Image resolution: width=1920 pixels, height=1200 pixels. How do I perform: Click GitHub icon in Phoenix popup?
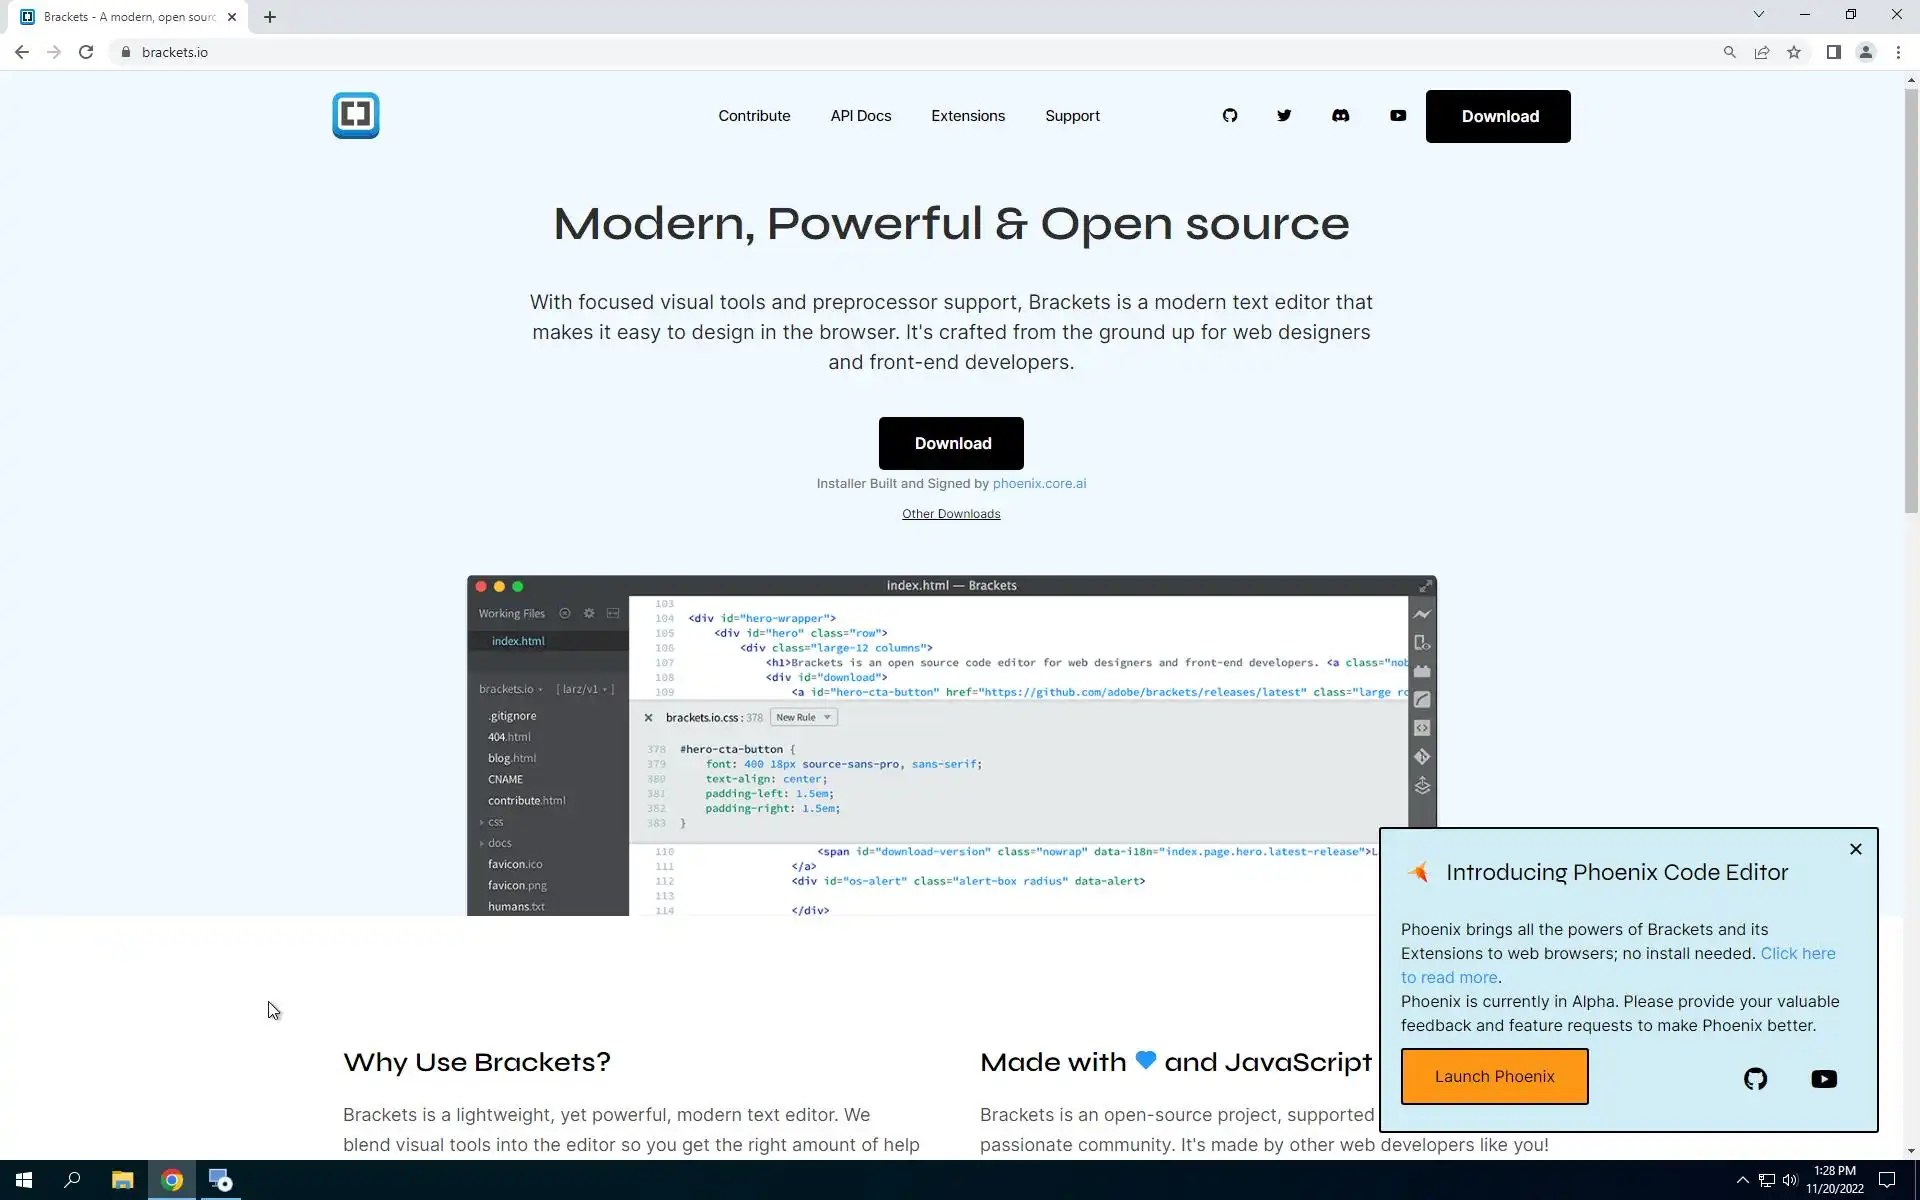(1755, 1079)
